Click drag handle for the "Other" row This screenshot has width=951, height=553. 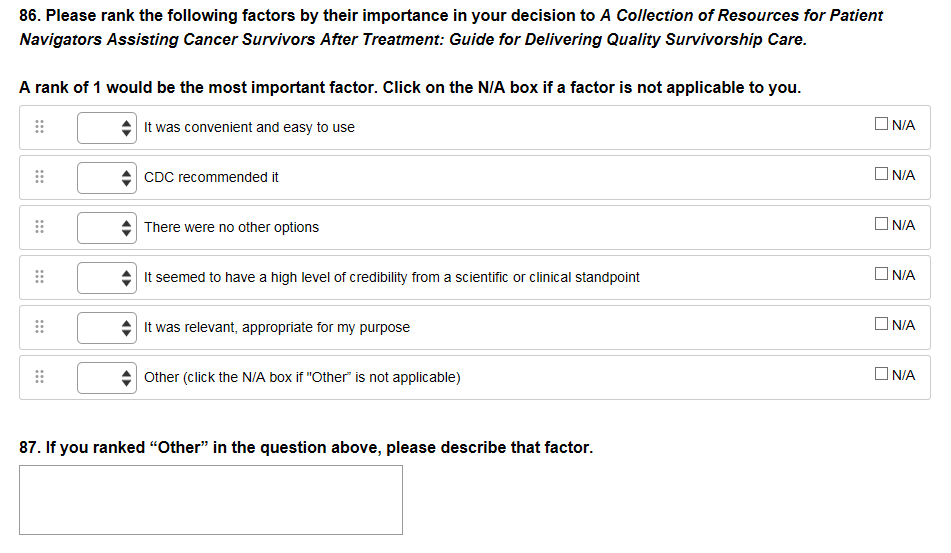[39, 377]
